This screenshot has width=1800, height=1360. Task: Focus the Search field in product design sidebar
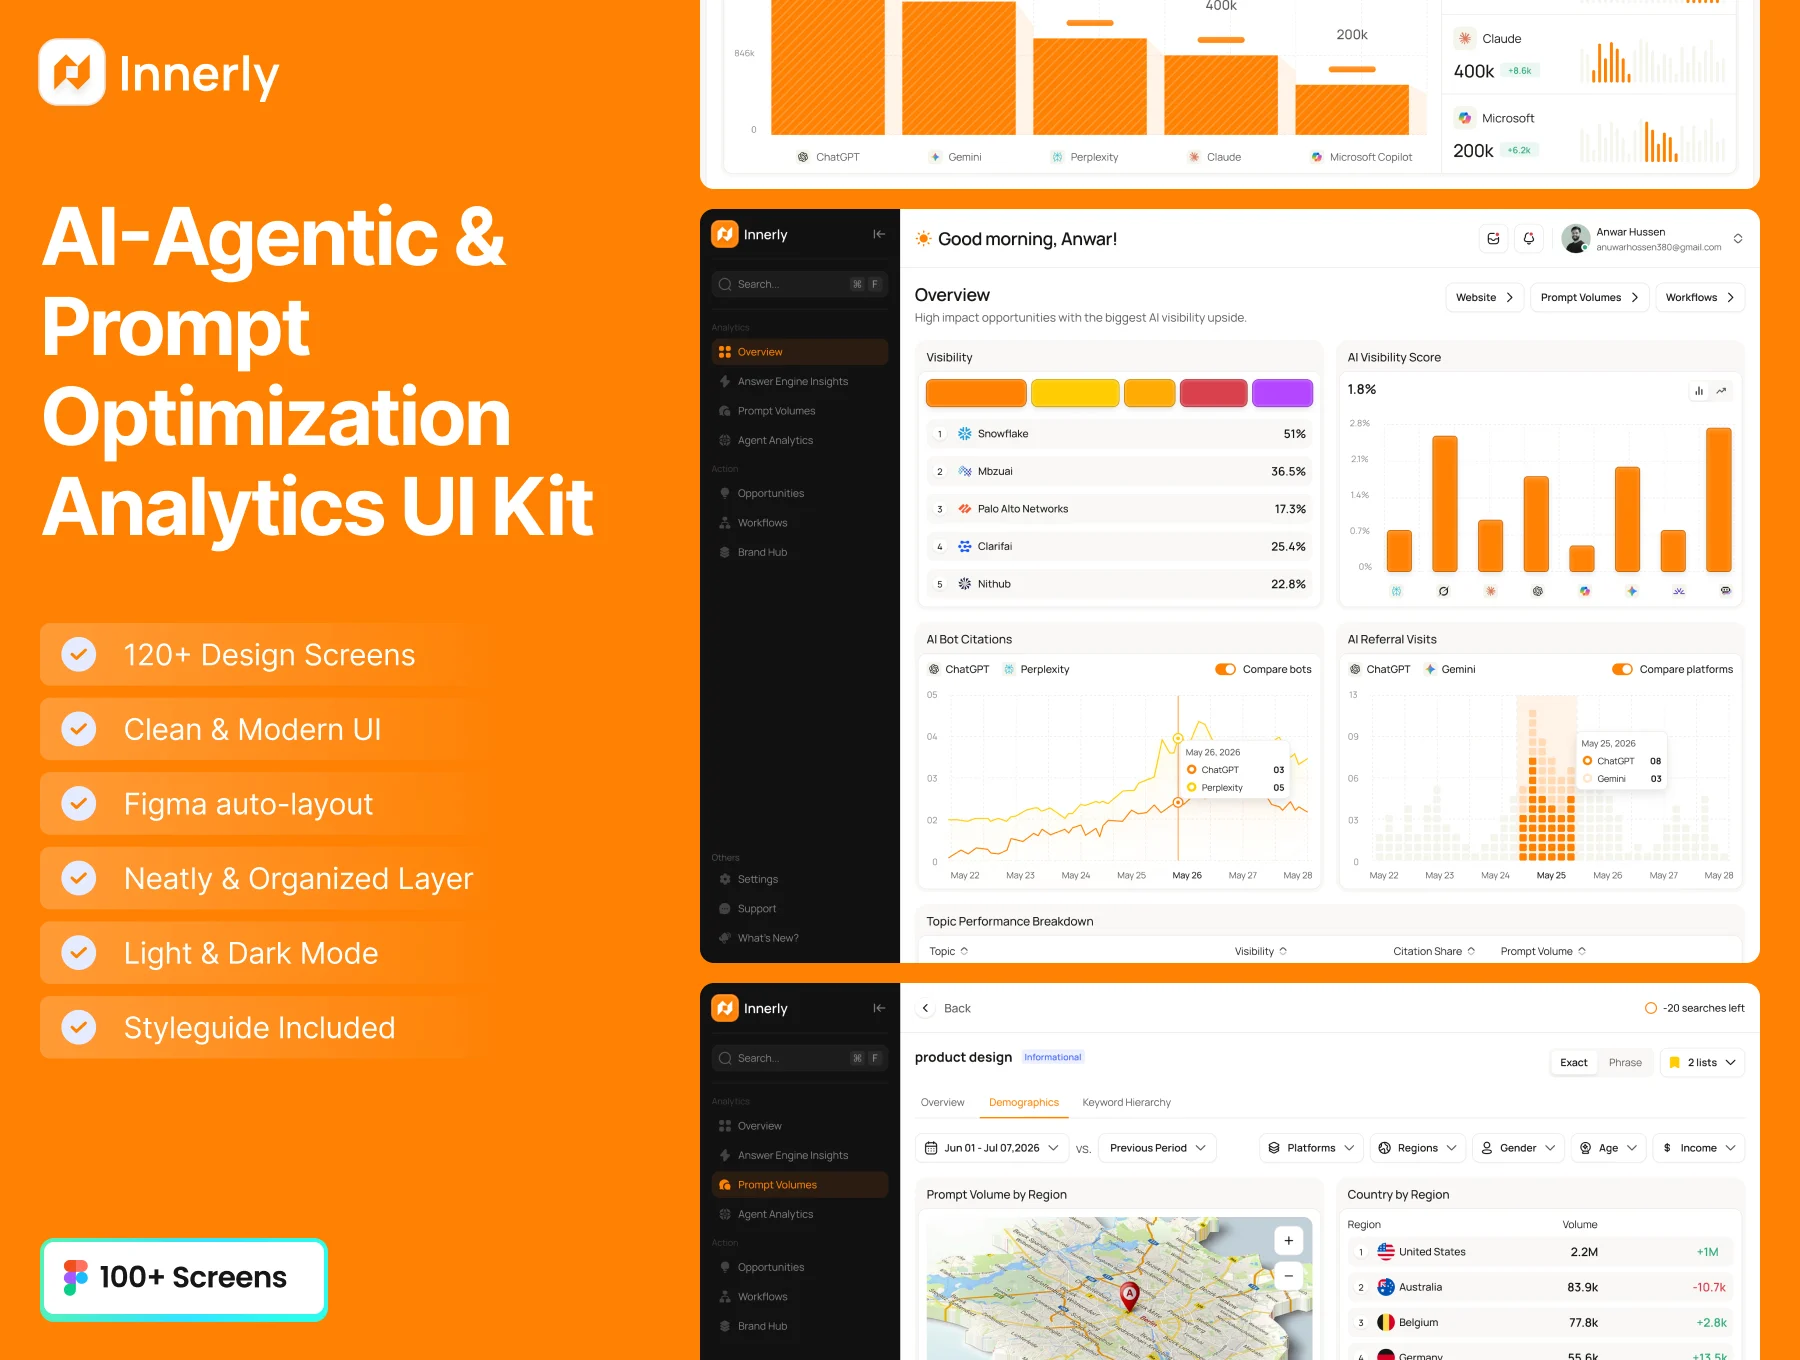[x=799, y=1058]
